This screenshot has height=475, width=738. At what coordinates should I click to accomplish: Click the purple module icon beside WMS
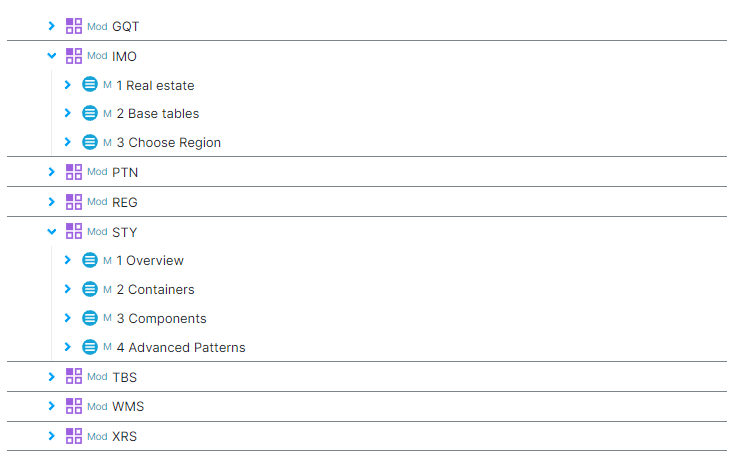pos(74,406)
